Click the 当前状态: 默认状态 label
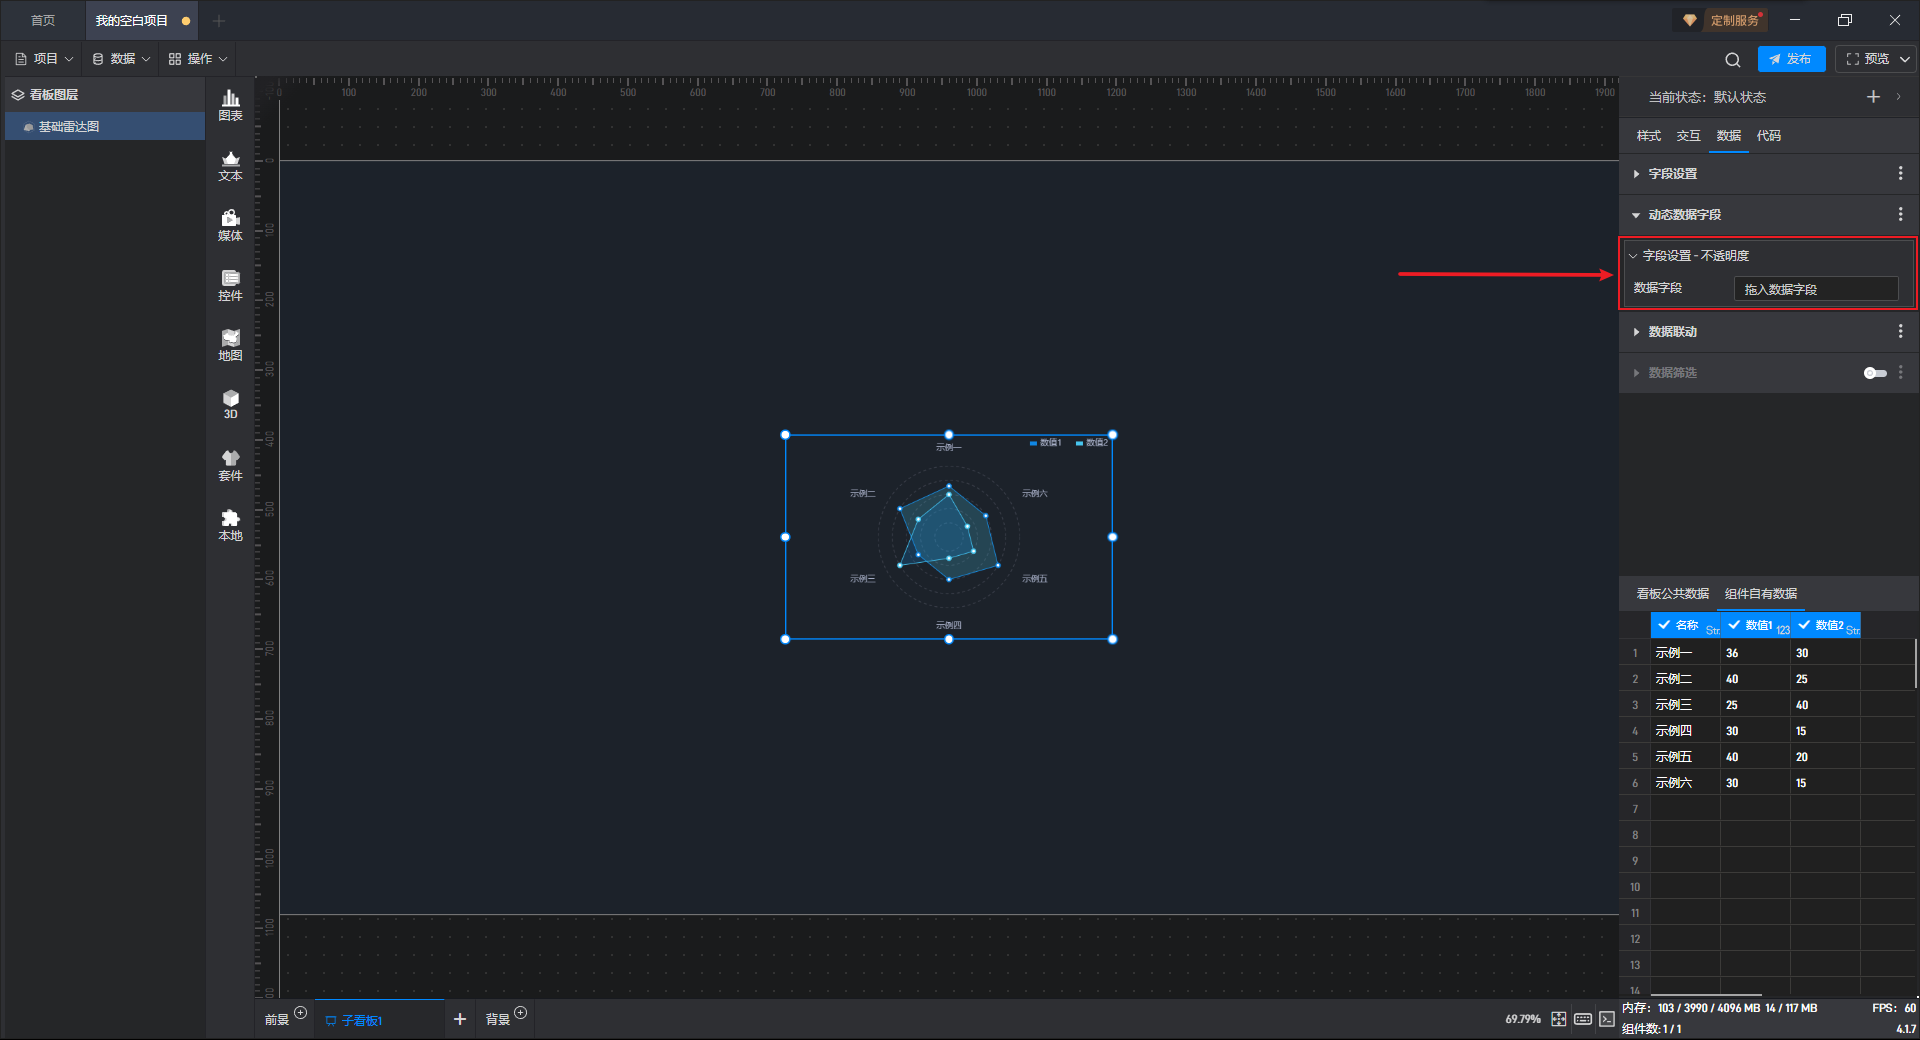Viewport: 1920px width, 1040px height. pyautogui.click(x=1707, y=97)
